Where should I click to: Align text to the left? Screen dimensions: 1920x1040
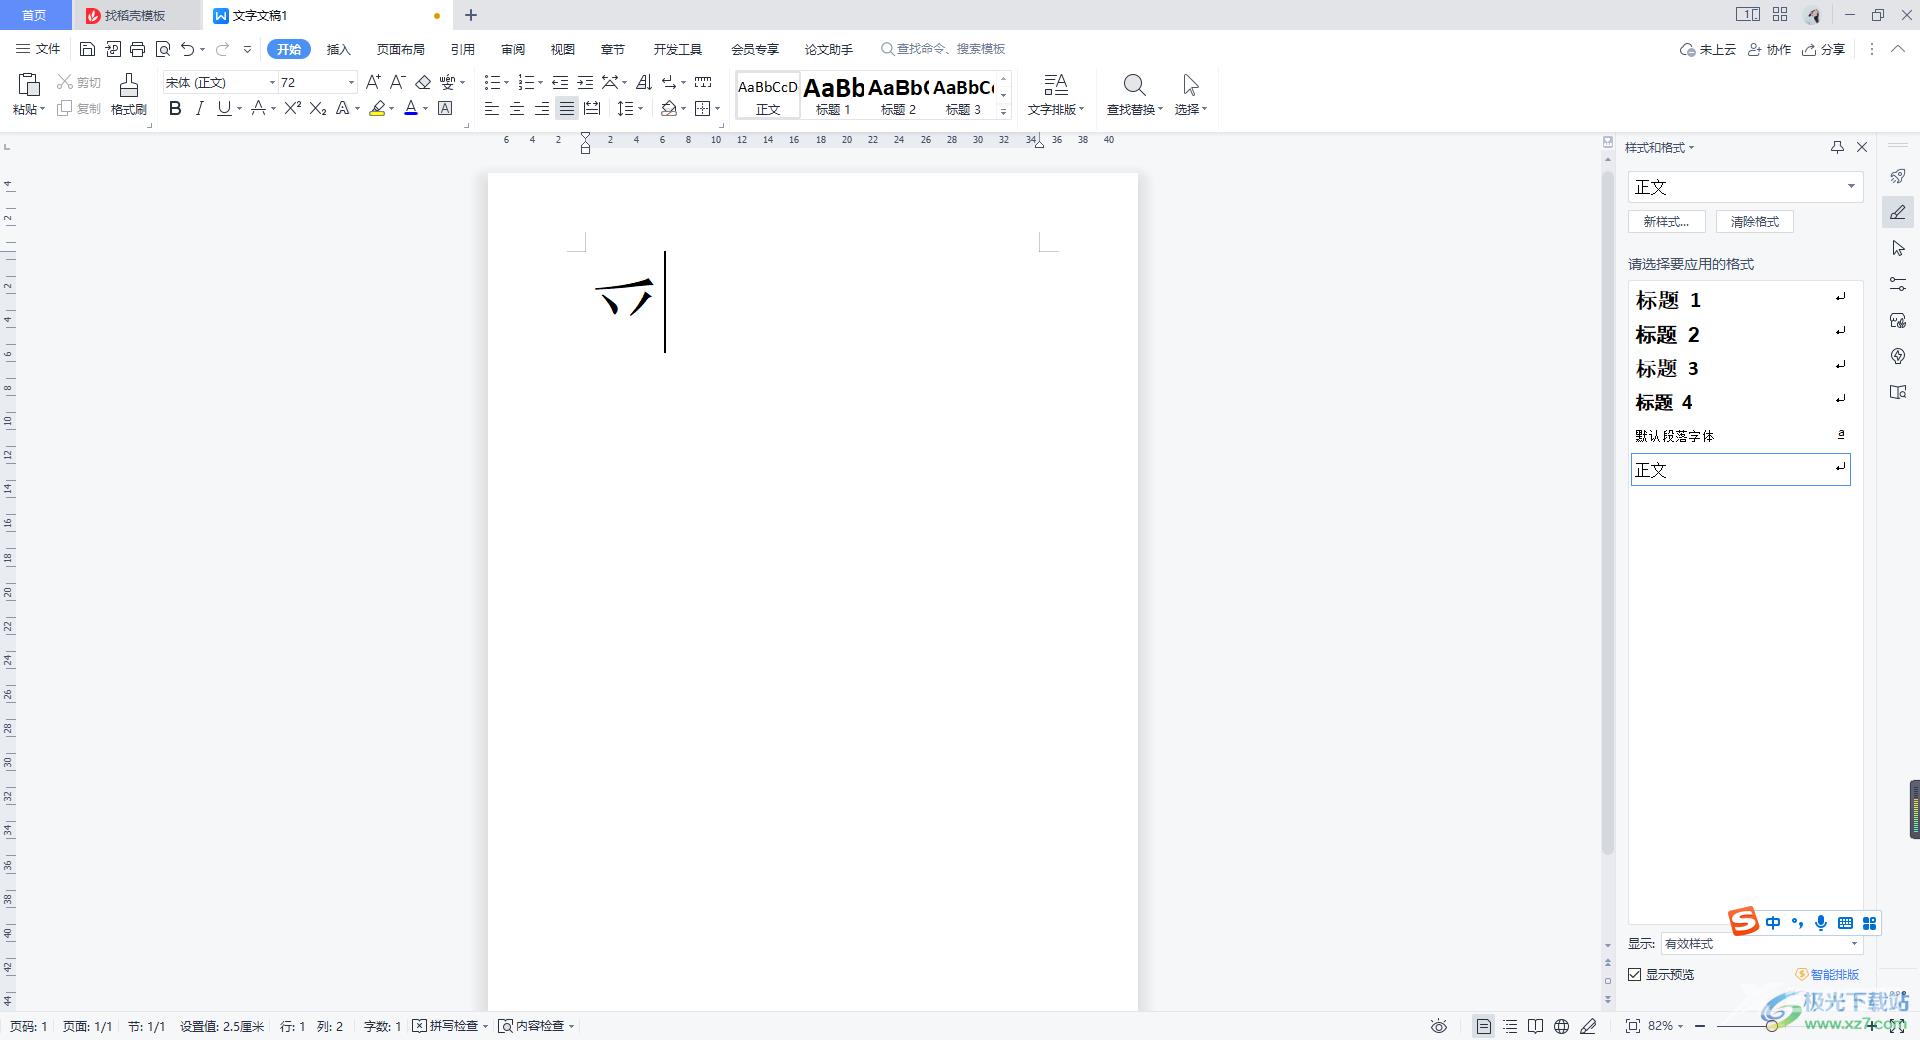[x=491, y=108]
